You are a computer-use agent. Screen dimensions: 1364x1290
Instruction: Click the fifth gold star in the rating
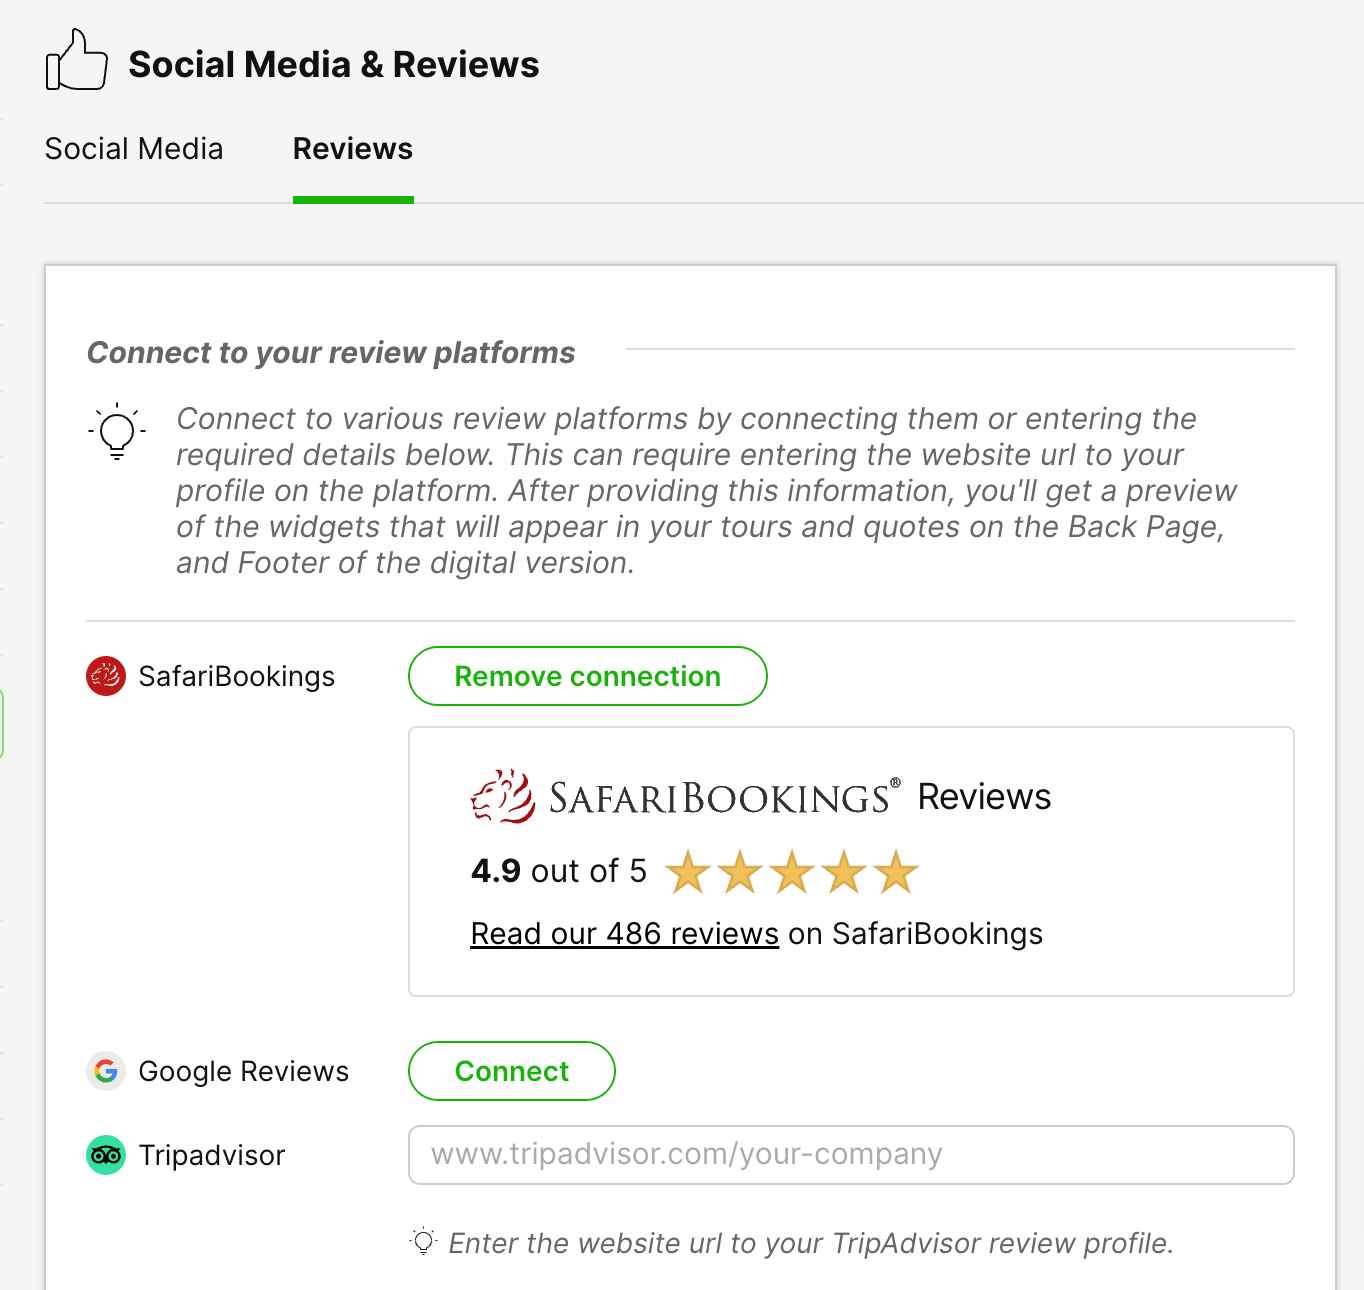tap(896, 872)
